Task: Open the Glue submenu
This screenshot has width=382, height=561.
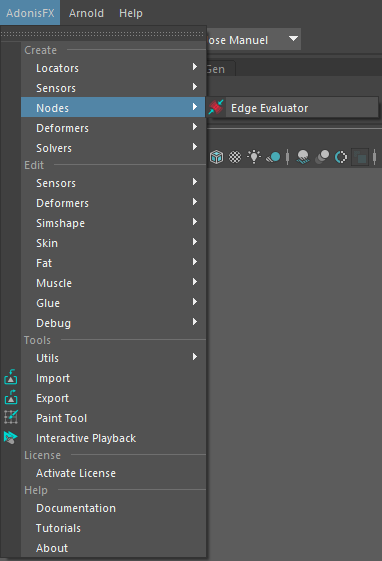Action: pyautogui.click(x=113, y=303)
